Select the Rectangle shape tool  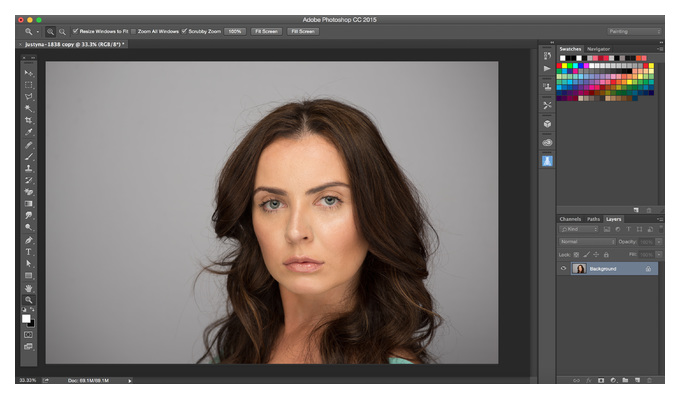pyautogui.click(x=29, y=275)
